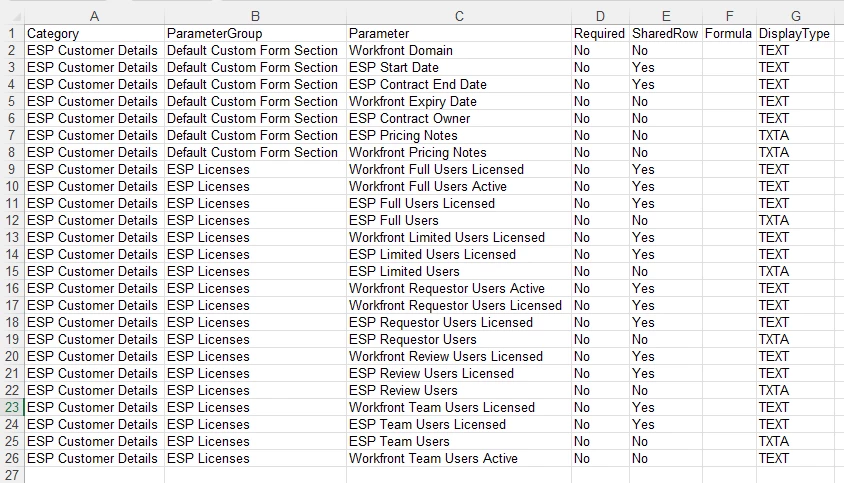This screenshot has width=844, height=483.
Task: Select the ESP Contract End Date cell
Action: pos(459,85)
